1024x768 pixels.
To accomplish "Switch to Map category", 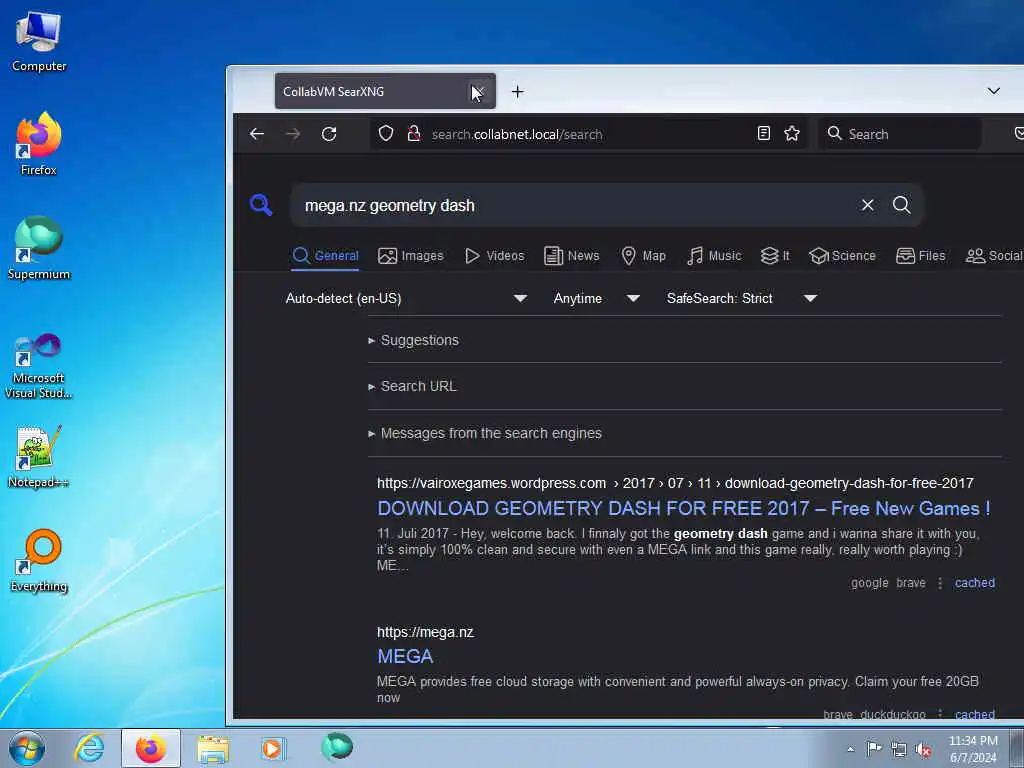I will click(x=643, y=255).
